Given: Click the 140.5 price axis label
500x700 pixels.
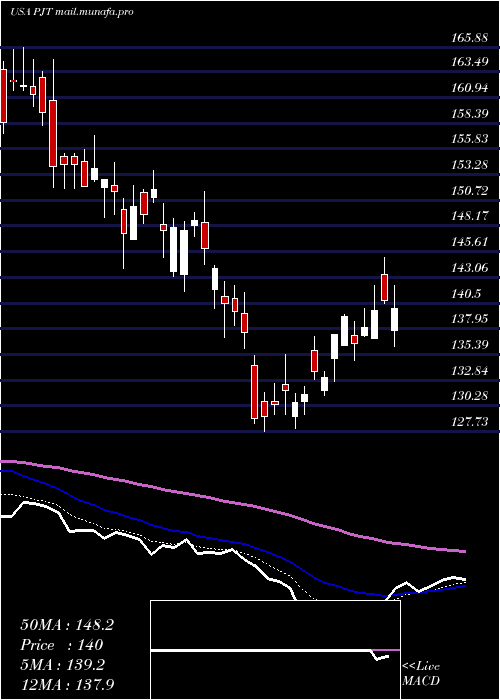Looking at the screenshot, I should 466,294.
